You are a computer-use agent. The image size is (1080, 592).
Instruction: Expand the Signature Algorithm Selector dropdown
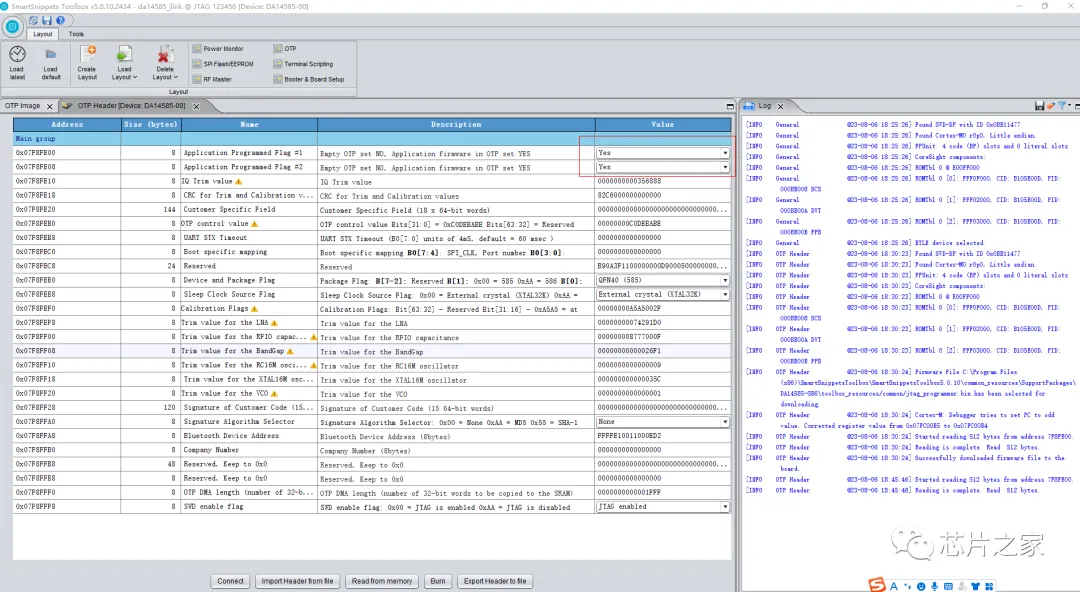(725, 422)
